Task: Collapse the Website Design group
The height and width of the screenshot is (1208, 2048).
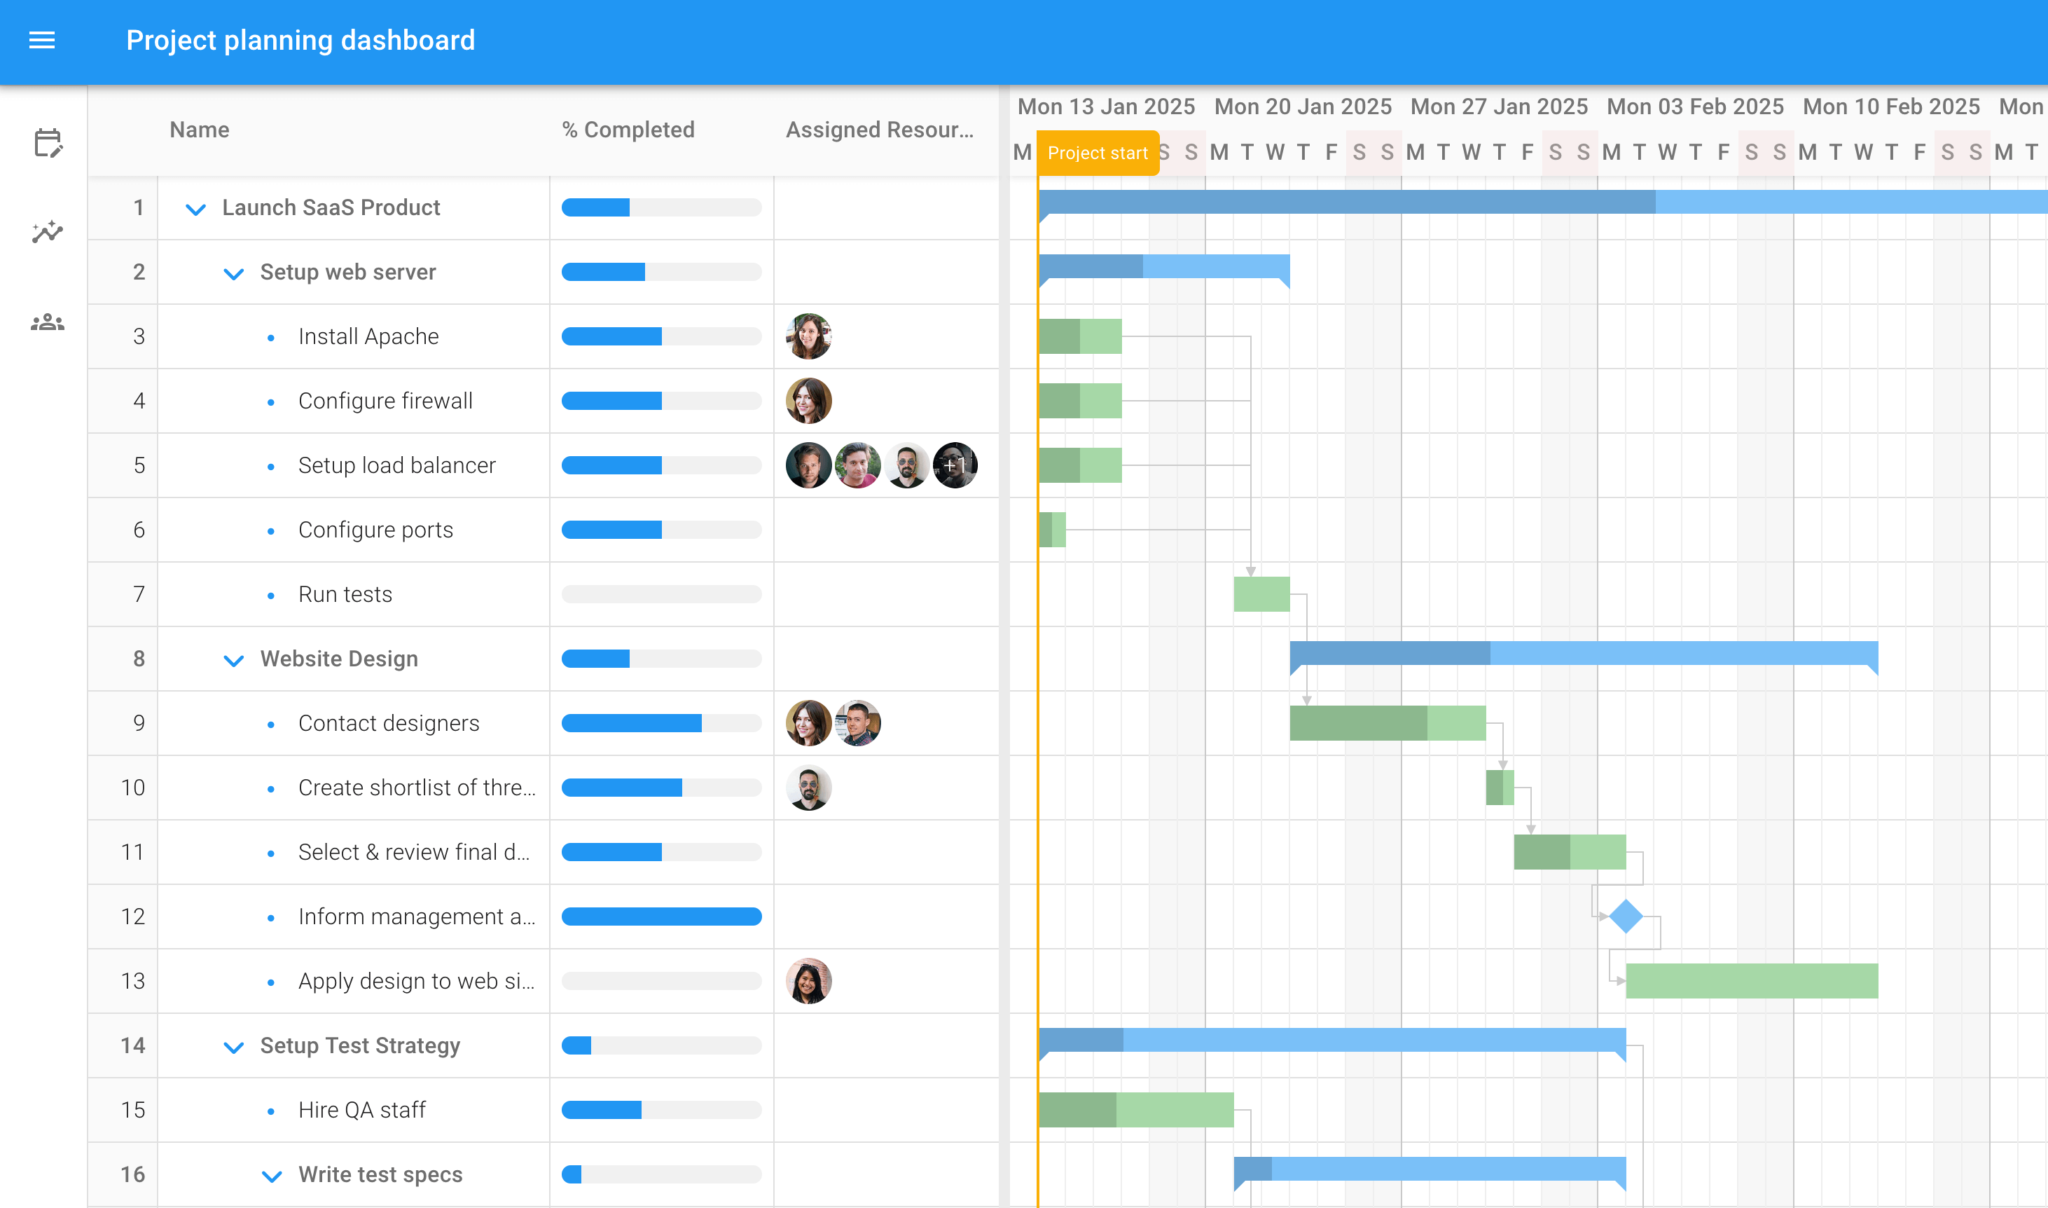Action: point(234,660)
